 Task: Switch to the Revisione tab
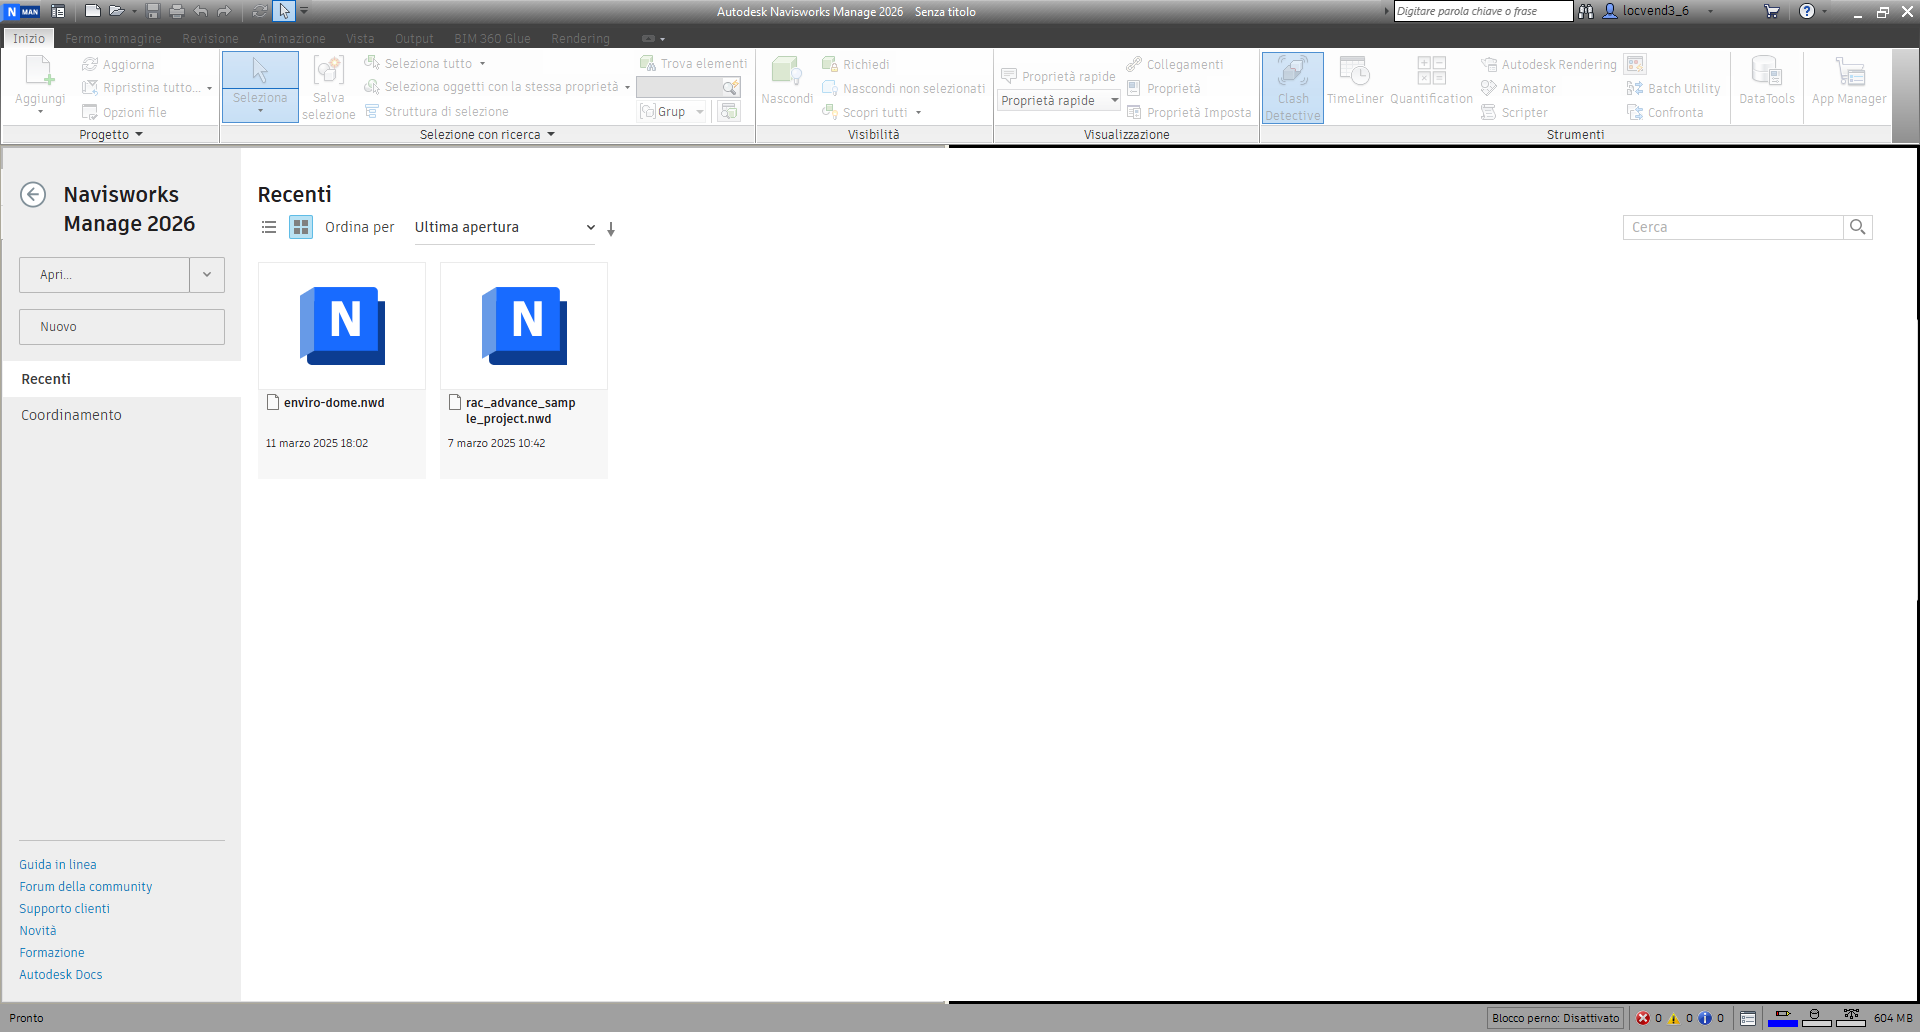coord(210,38)
